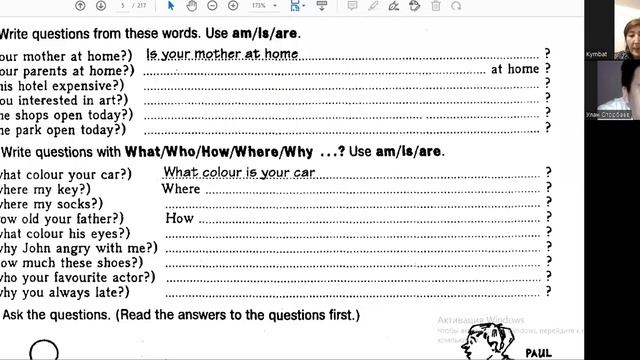The height and width of the screenshot is (360, 640).
Task: Click the 'How' answer line start
Action: [180, 218]
